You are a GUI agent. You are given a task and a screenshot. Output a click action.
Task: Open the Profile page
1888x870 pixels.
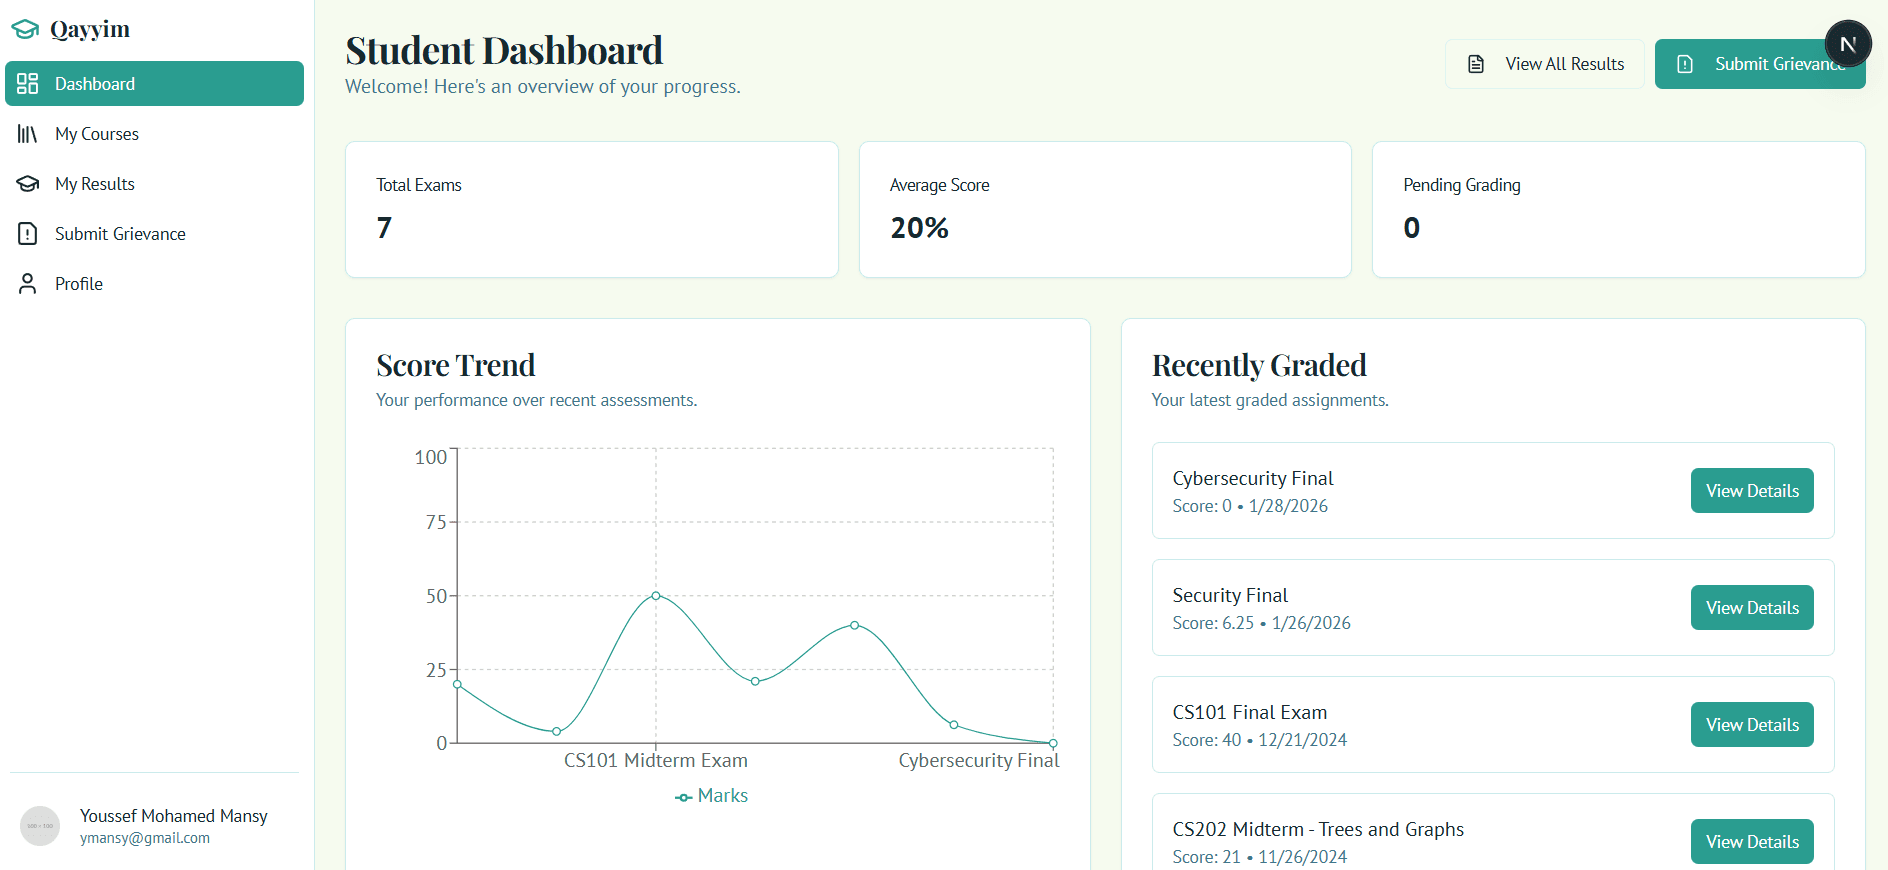[x=154, y=283]
